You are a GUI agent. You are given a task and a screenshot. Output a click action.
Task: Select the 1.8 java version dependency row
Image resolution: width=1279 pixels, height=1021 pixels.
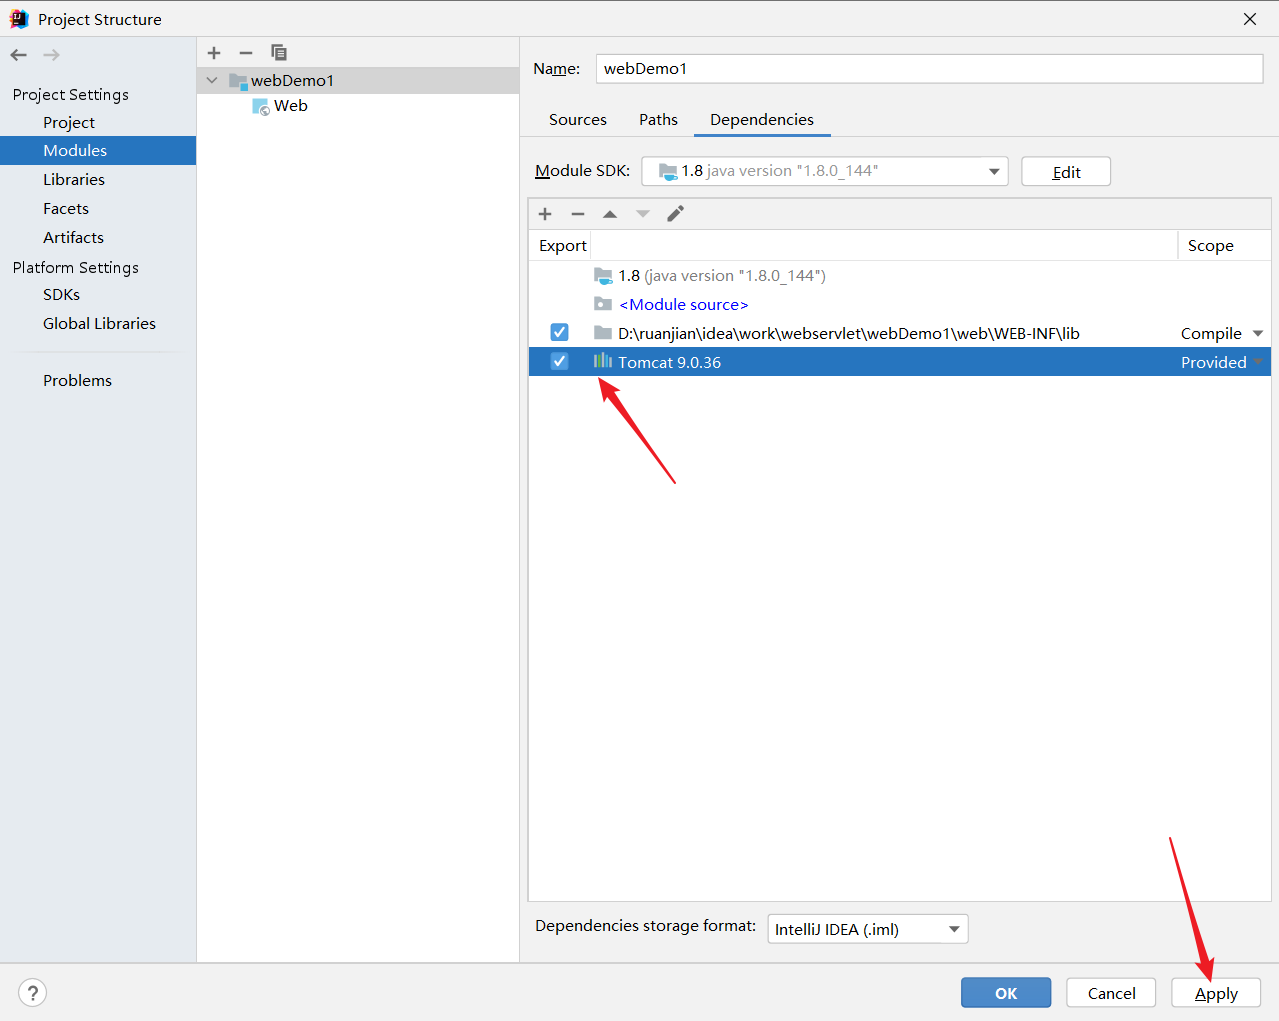[x=899, y=275]
